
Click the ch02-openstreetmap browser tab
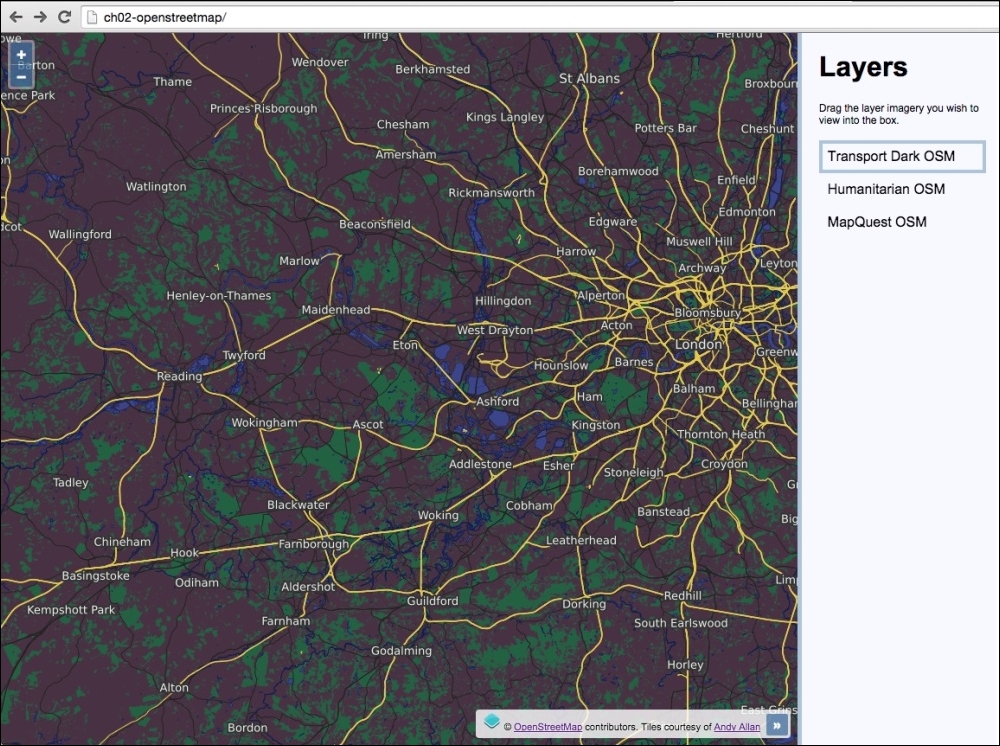tap(160, 16)
